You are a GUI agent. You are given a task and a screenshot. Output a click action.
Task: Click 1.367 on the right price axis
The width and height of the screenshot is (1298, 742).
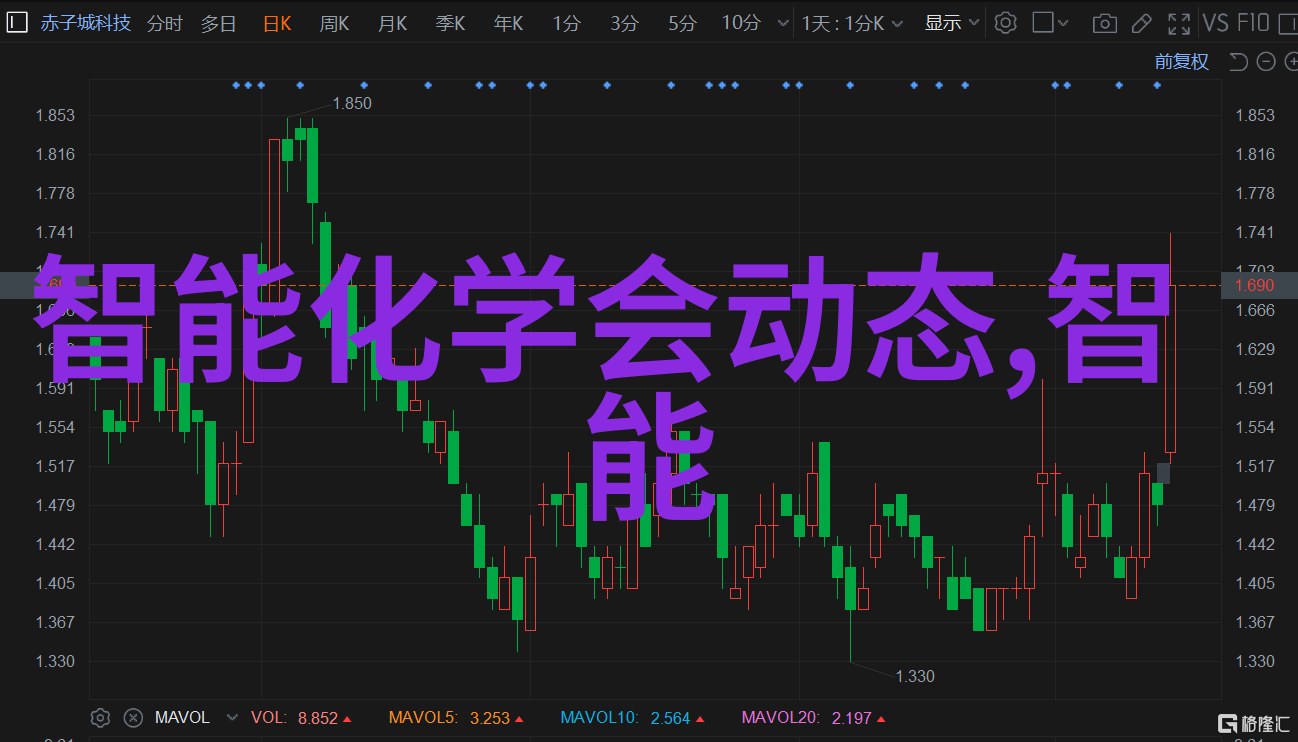click(x=1255, y=622)
